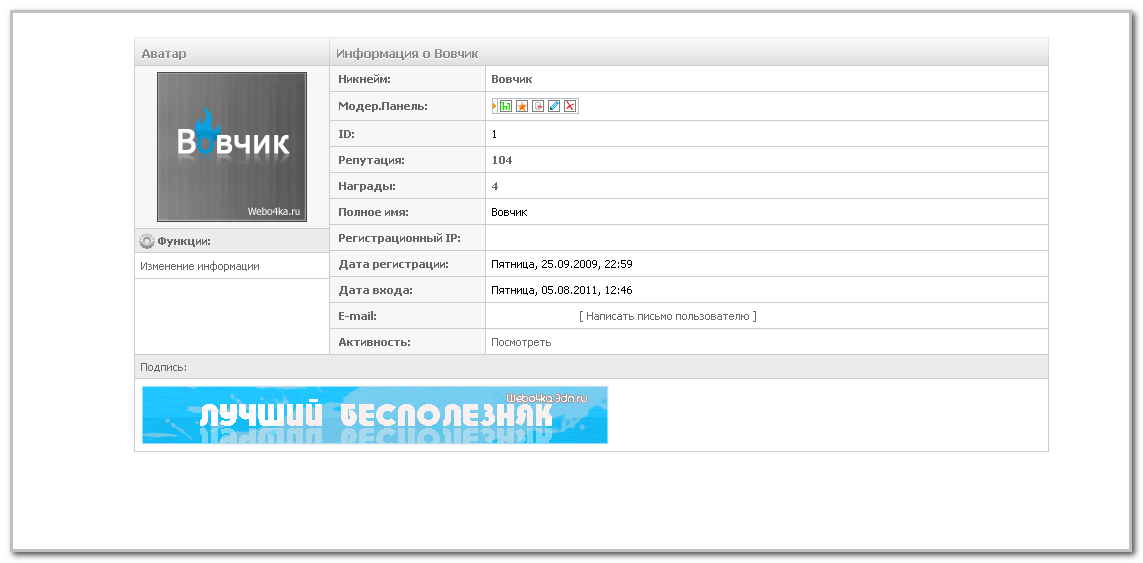The height and width of the screenshot is (563, 1143).
Task: Click the registration date value 25.09.2009
Action: click(x=562, y=264)
